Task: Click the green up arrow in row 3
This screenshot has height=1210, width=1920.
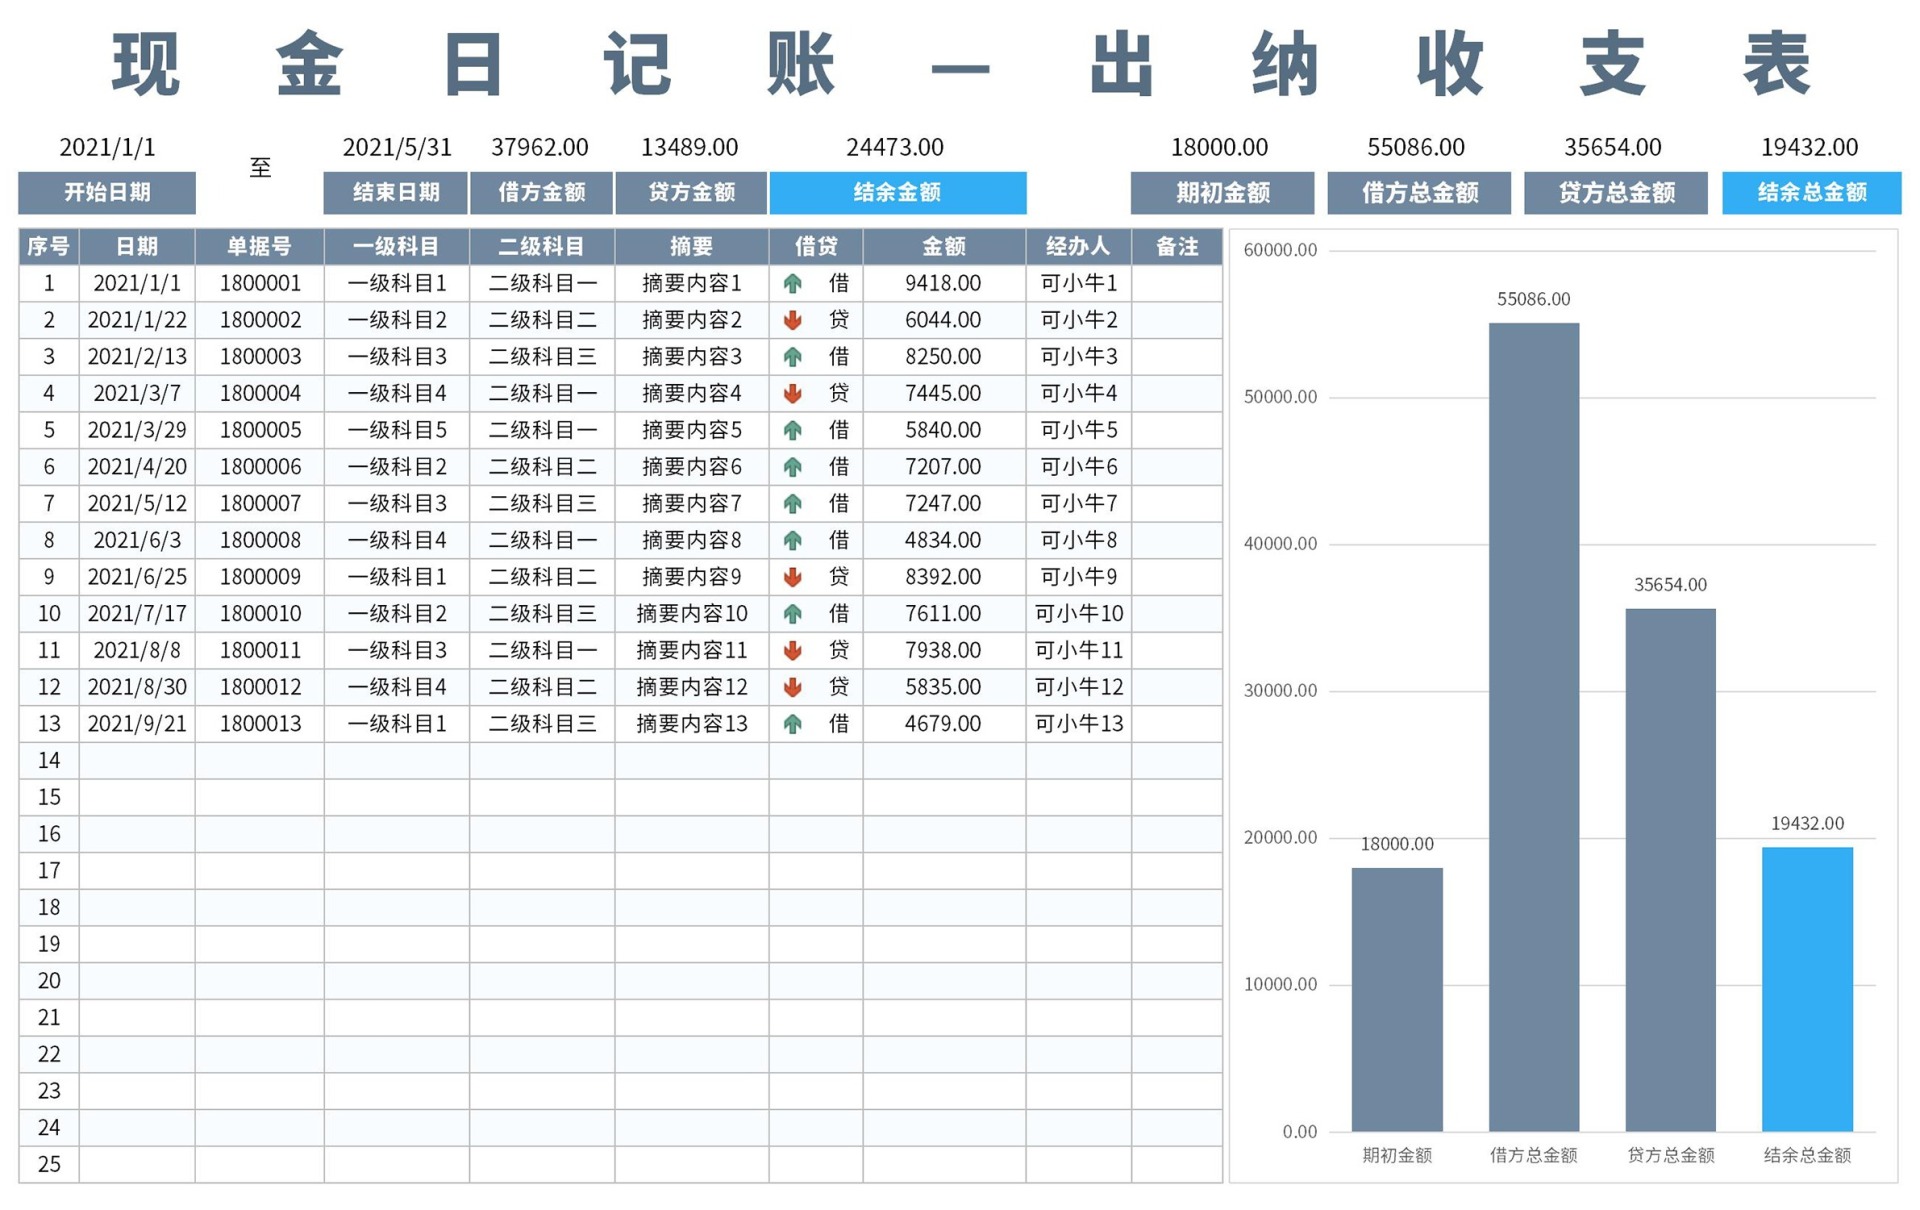Action: coord(792,357)
